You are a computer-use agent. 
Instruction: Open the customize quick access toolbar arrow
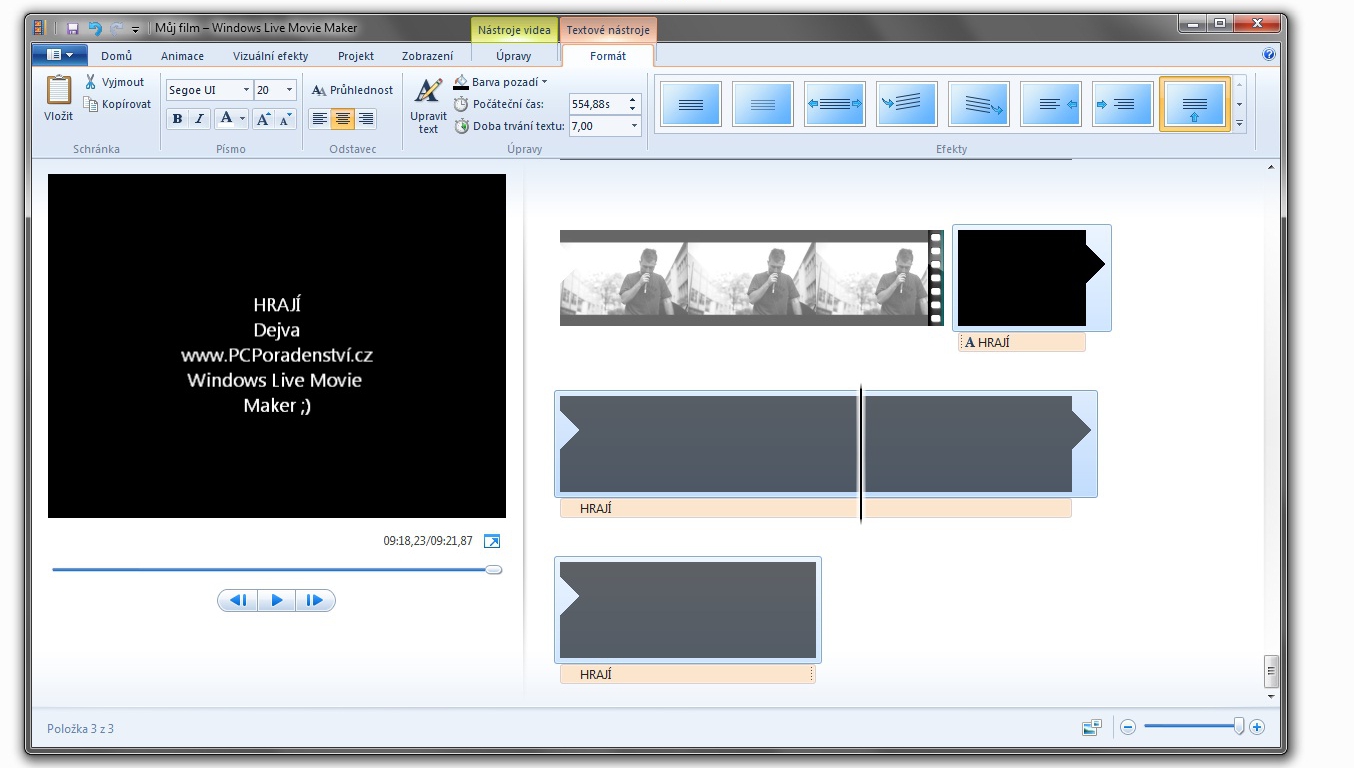[x=135, y=29]
